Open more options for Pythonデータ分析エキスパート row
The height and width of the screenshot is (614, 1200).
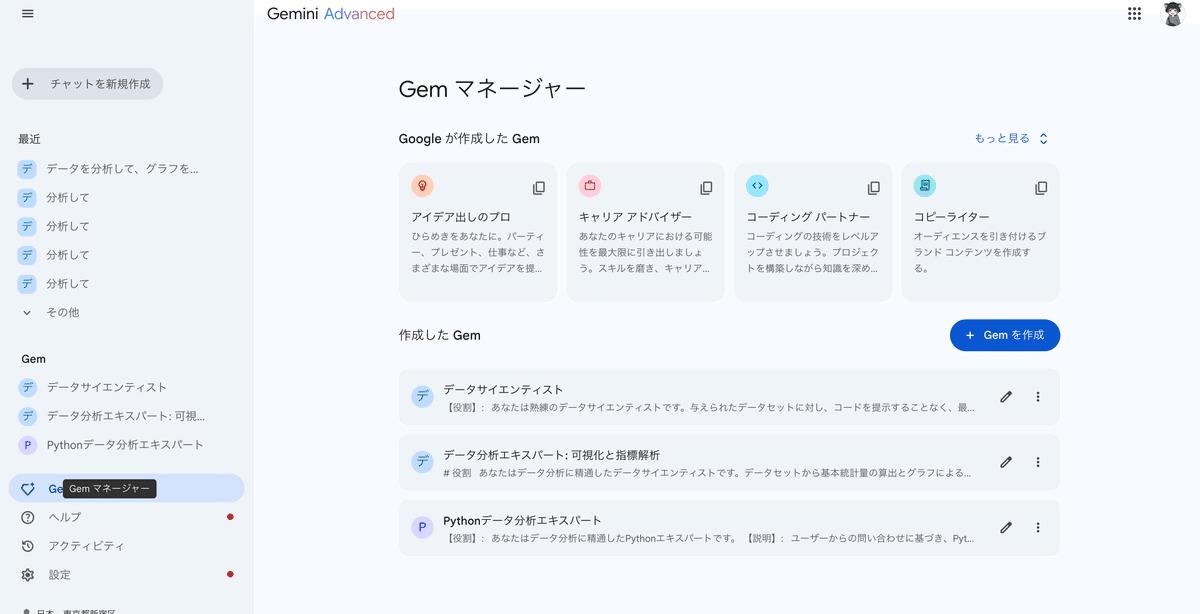[1038, 527]
